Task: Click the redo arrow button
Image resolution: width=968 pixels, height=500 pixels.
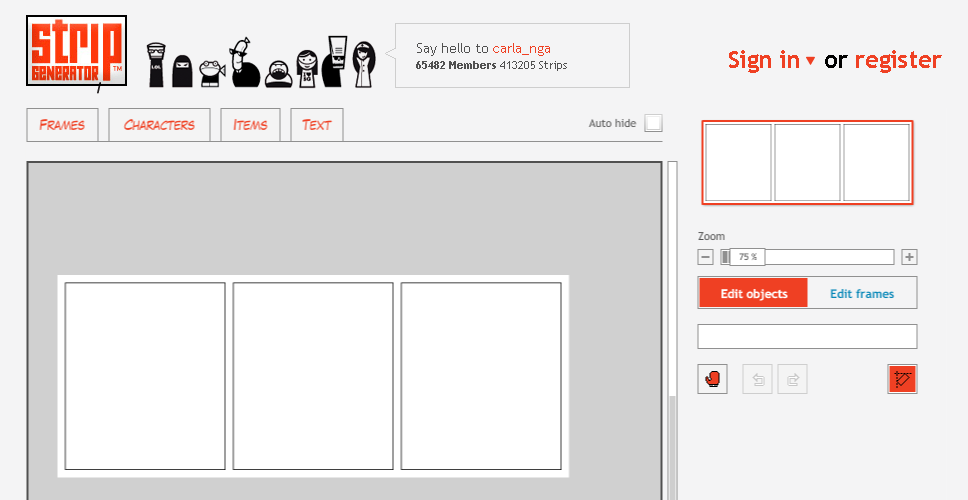Action: [x=793, y=379]
